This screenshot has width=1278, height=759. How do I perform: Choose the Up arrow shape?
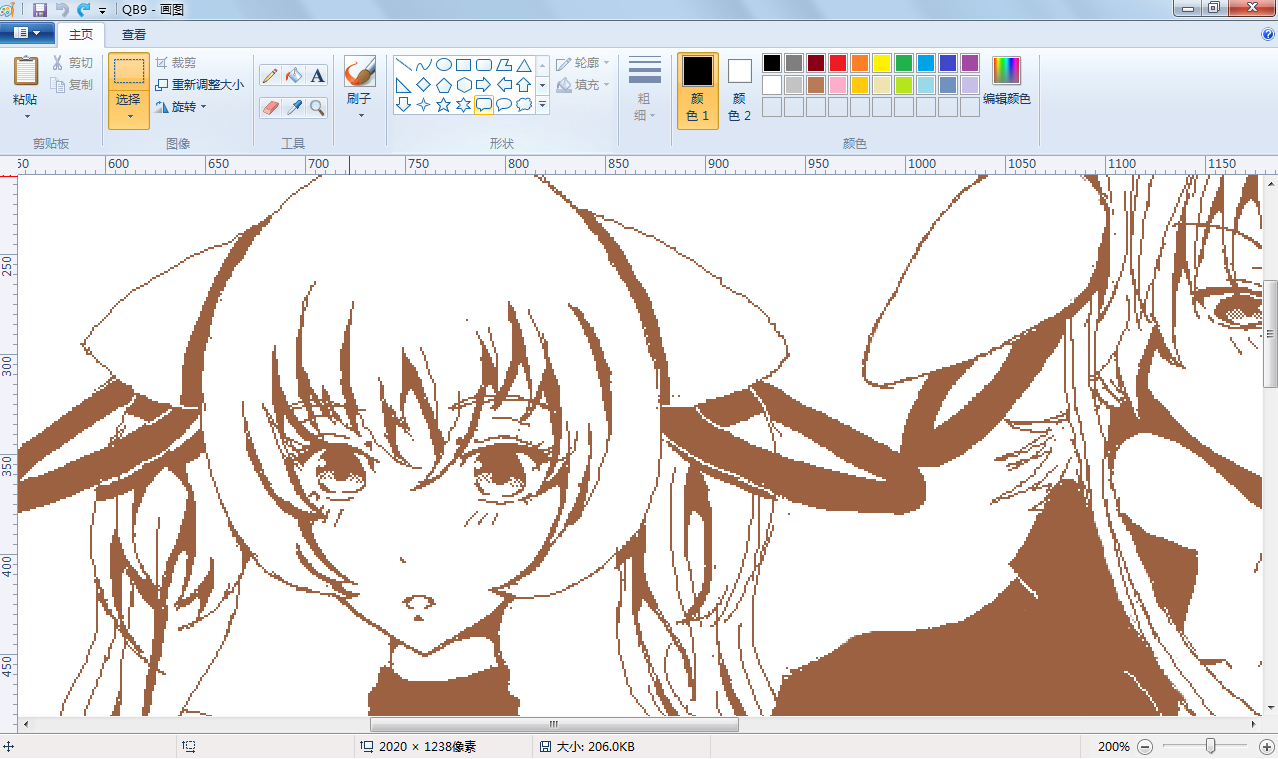(524, 85)
